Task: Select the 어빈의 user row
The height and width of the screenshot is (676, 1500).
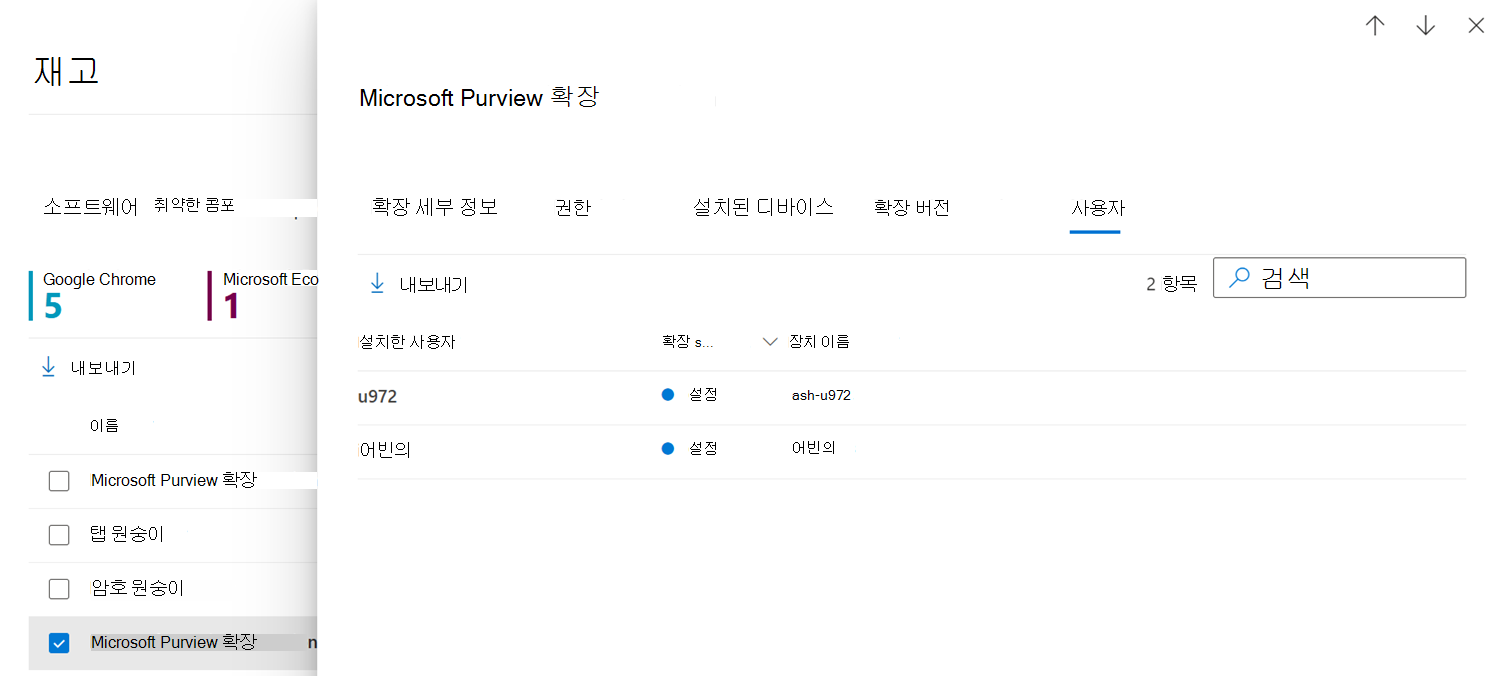Action: pos(911,451)
